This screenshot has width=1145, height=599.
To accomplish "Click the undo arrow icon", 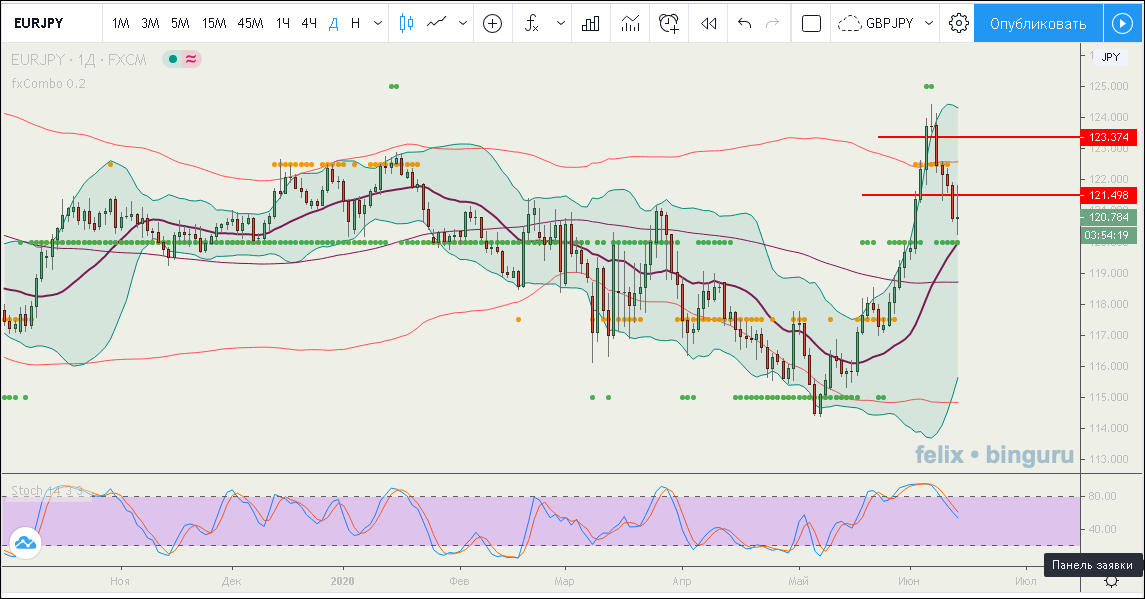I will (x=744, y=23).
